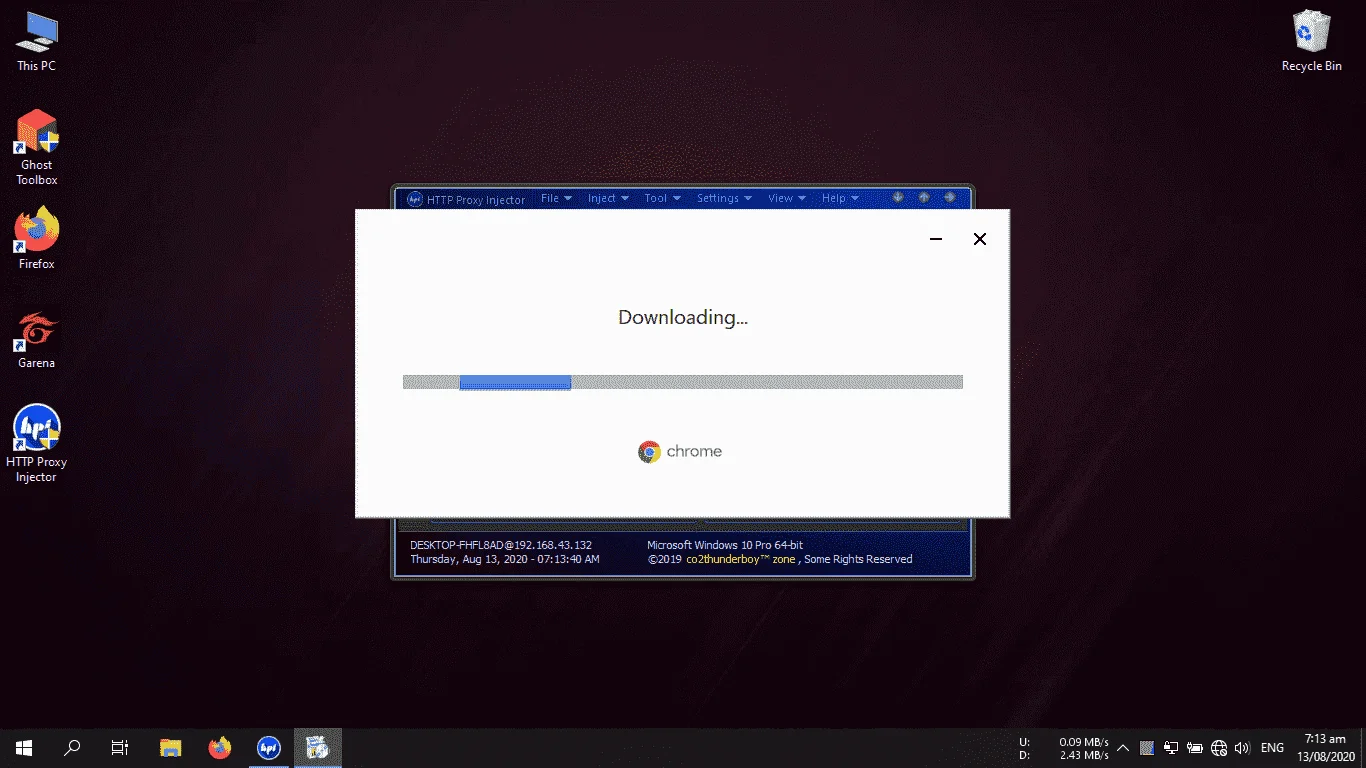The width and height of the screenshot is (1366, 768).
Task: Select the HTTP Proxy Injector desktop shortcut
Action: click(36, 444)
